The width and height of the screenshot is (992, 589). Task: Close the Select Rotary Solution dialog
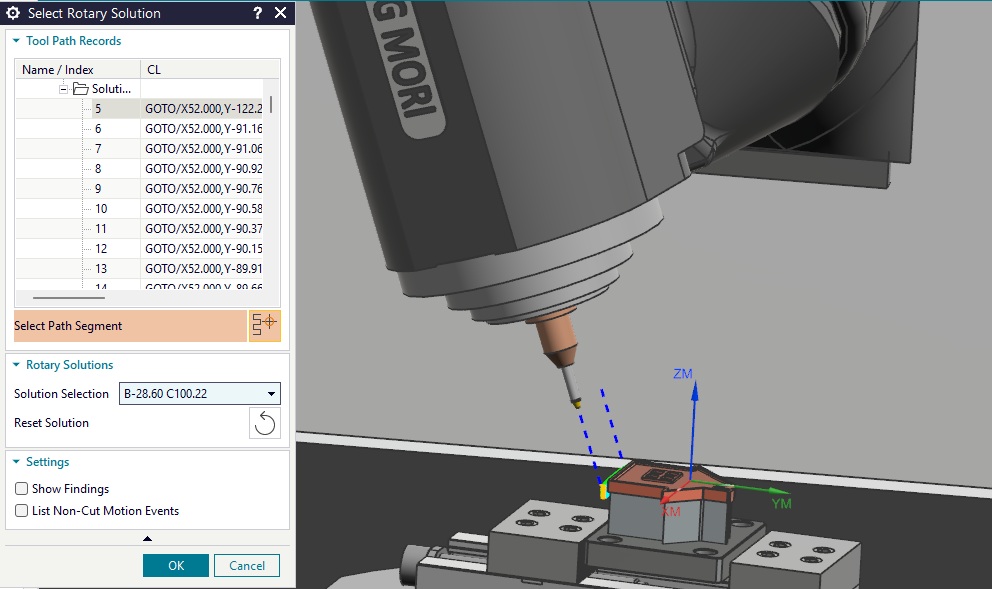(x=280, y=14)
